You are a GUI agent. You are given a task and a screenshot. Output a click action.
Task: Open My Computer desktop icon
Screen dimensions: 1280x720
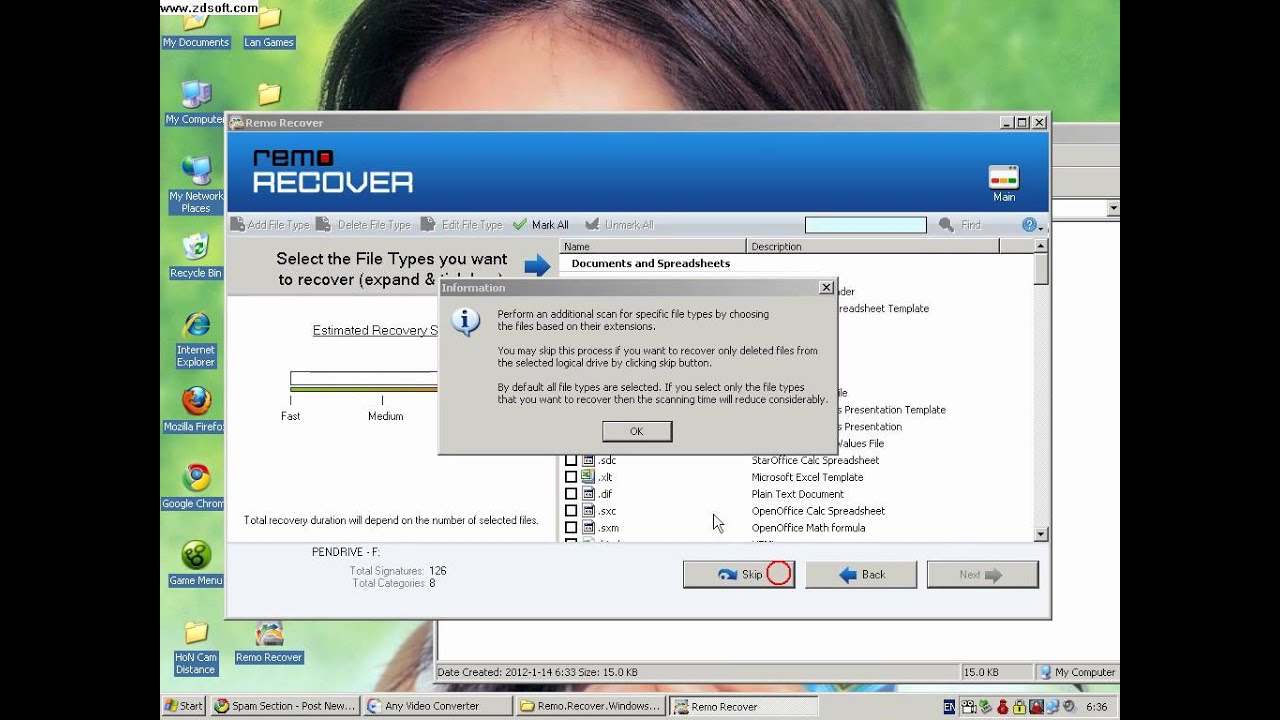196,103
